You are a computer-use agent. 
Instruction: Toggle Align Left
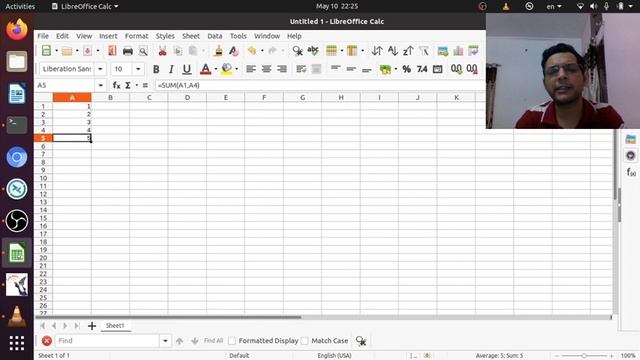pos(251,69)
